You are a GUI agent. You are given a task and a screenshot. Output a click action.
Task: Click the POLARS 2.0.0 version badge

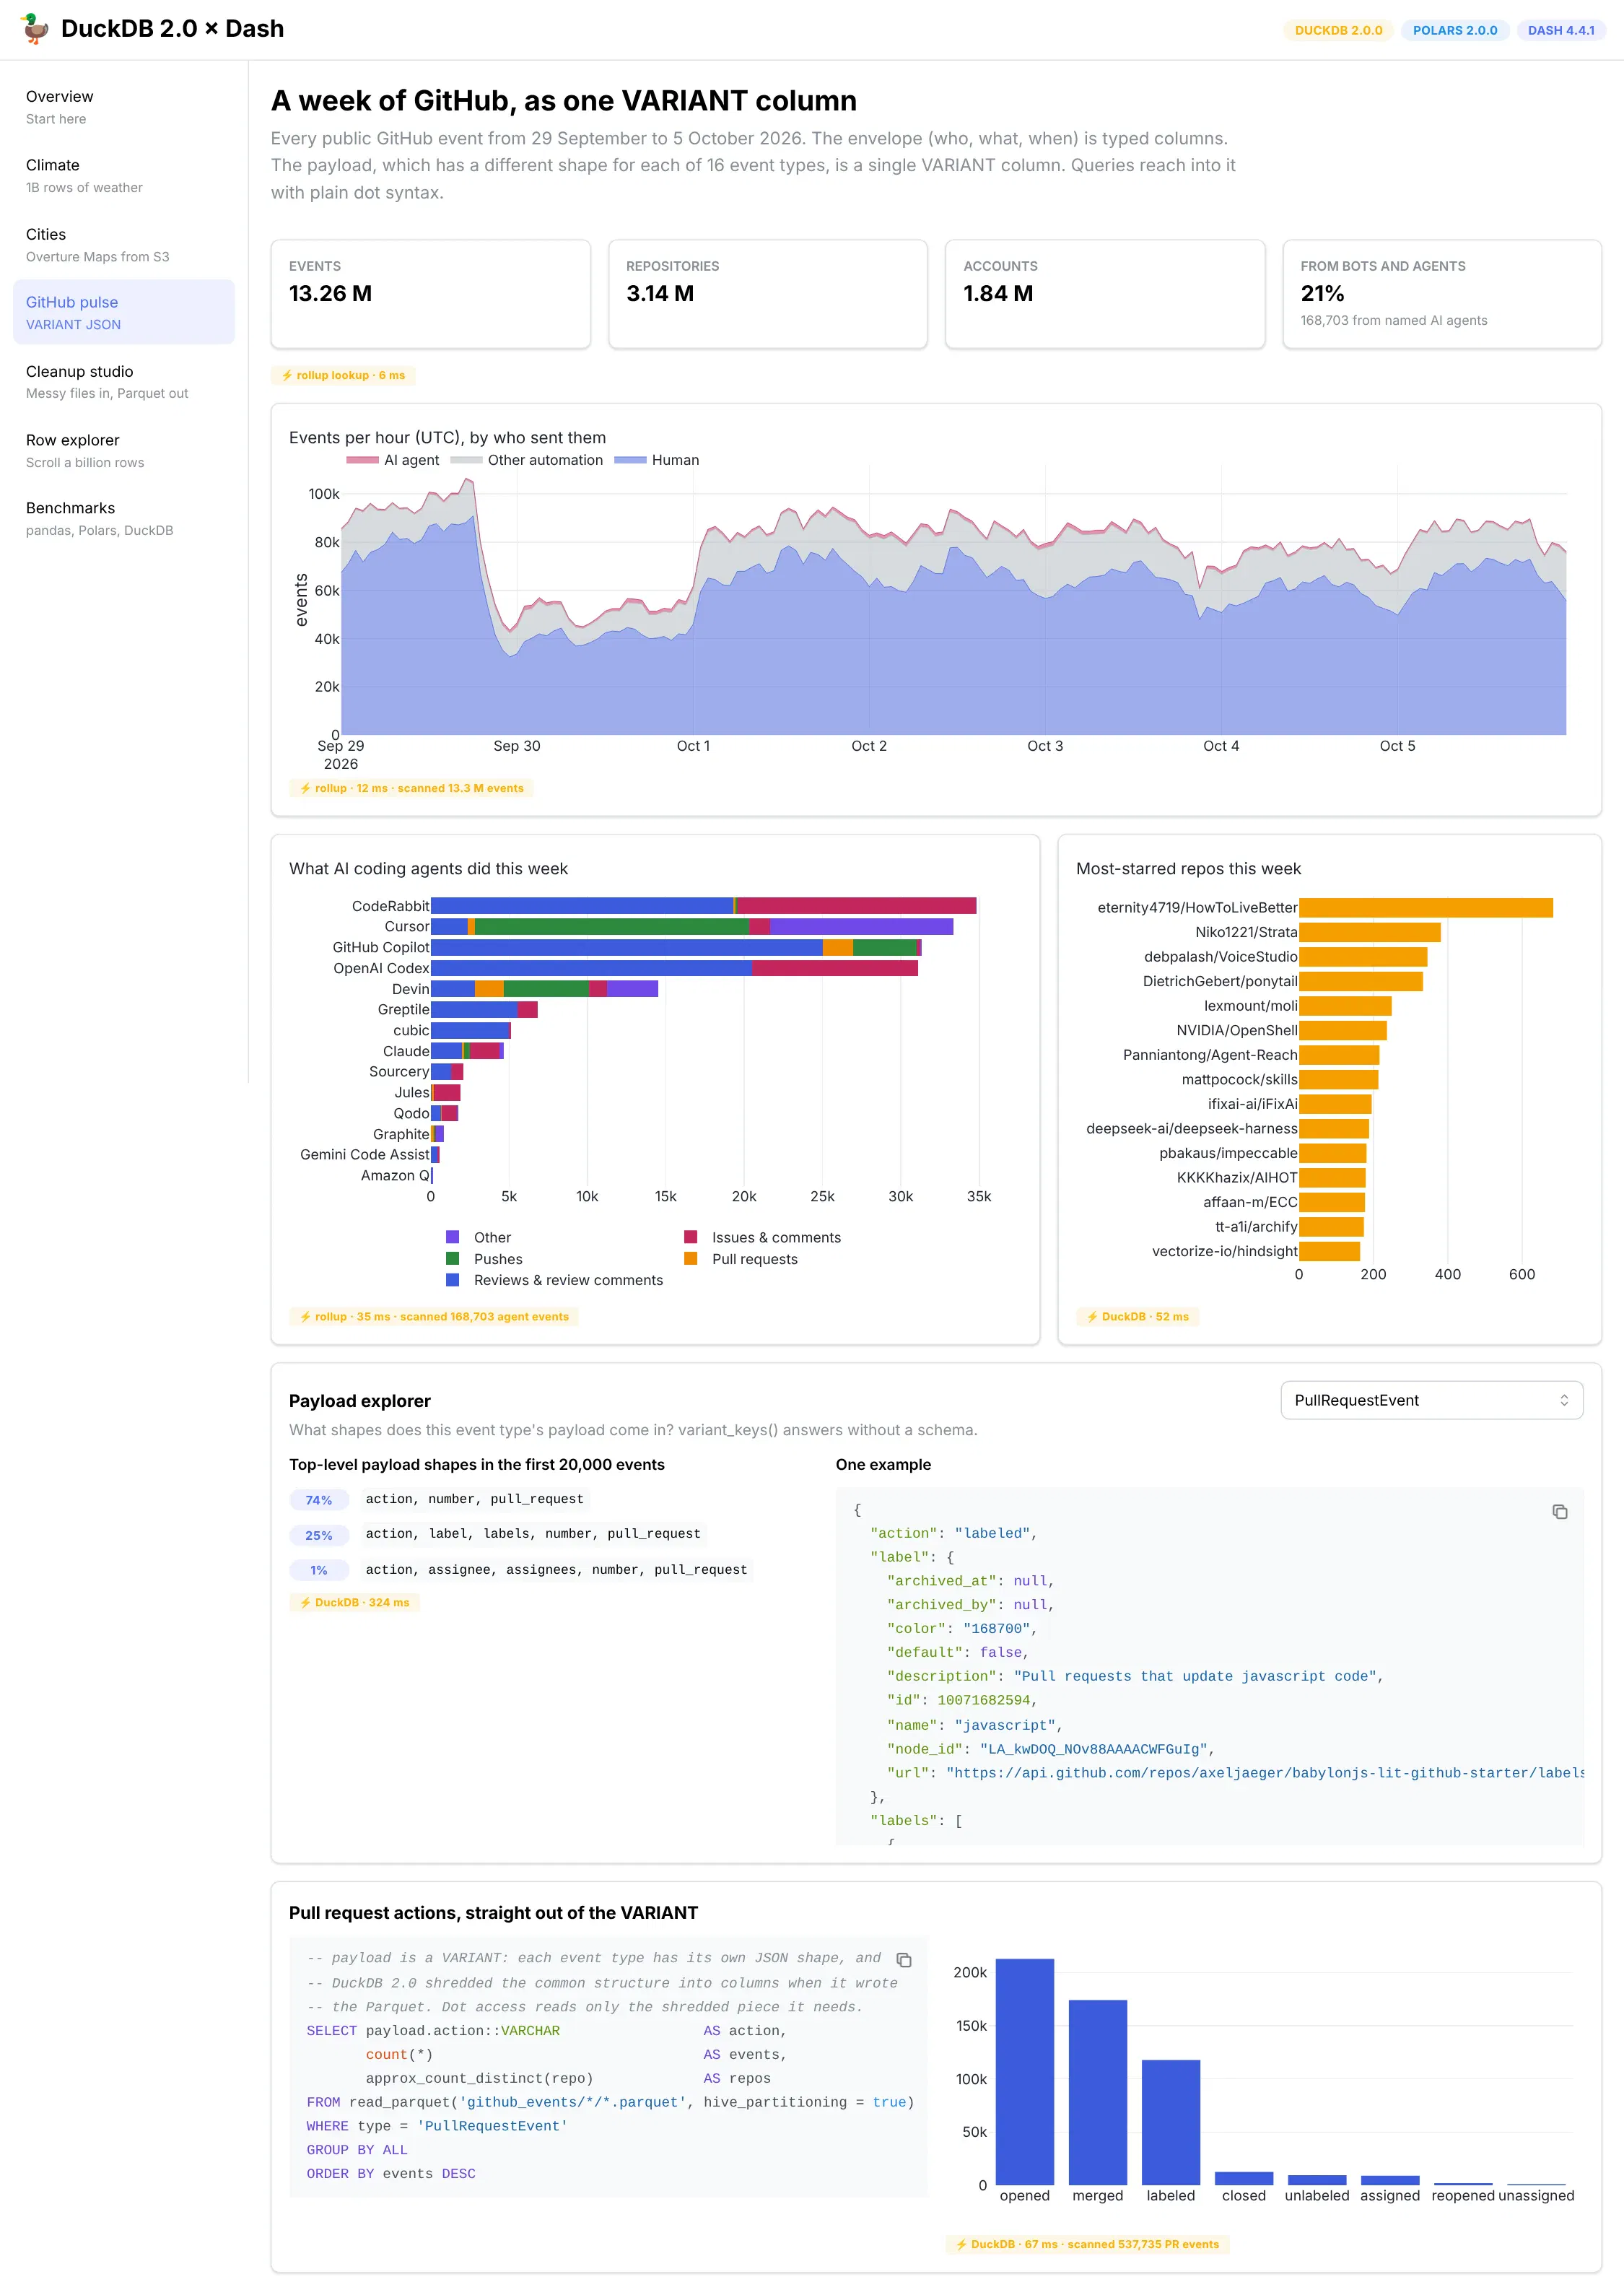[x=1454, y=30]
